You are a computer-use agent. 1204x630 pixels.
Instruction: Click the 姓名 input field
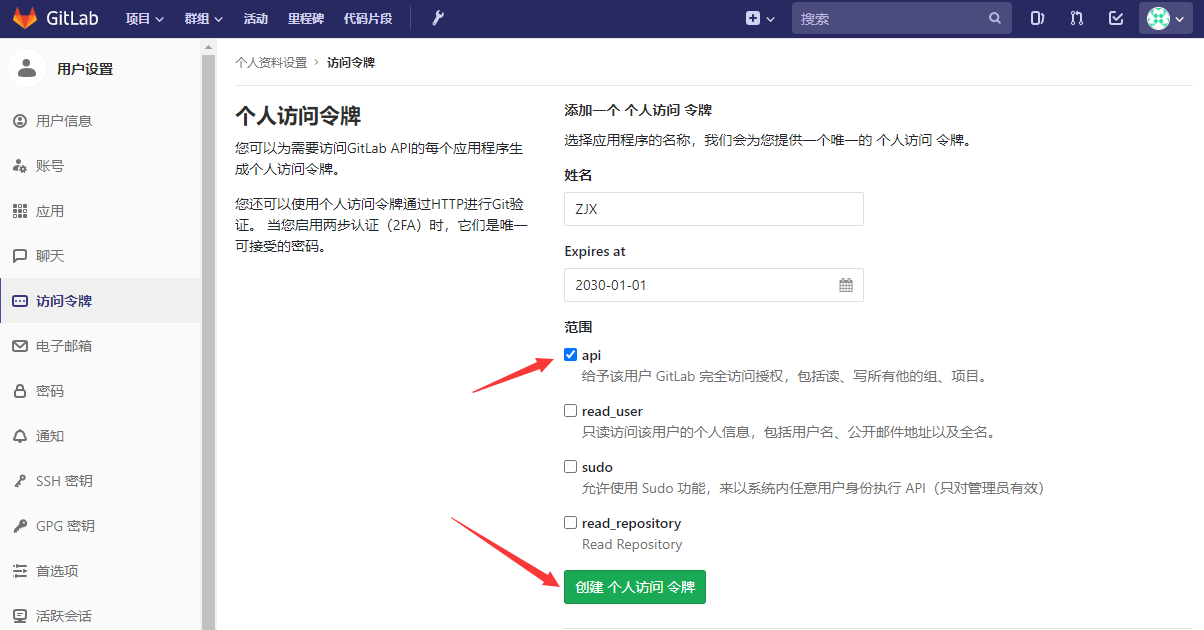(x=713, y=209)
